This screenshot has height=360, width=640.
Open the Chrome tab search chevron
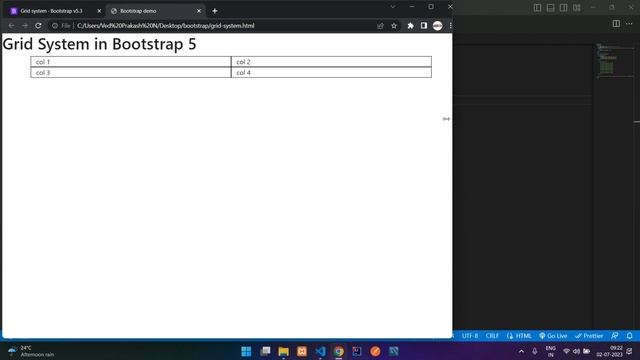393,7
